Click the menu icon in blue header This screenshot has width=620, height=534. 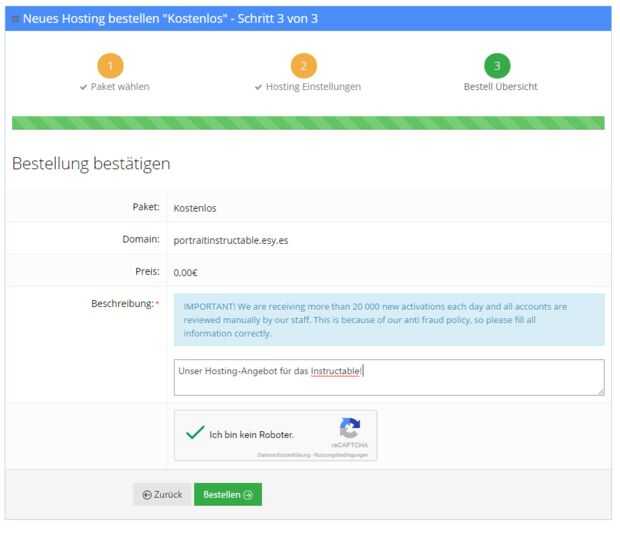point(15,19)
